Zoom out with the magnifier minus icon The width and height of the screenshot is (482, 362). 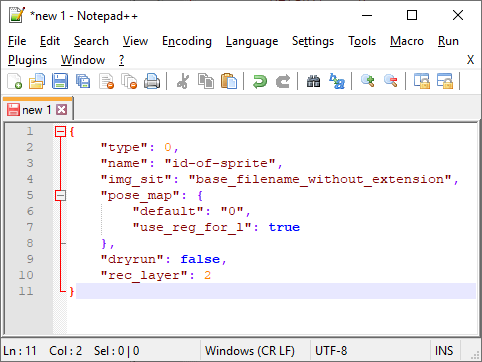click(391, 81)
